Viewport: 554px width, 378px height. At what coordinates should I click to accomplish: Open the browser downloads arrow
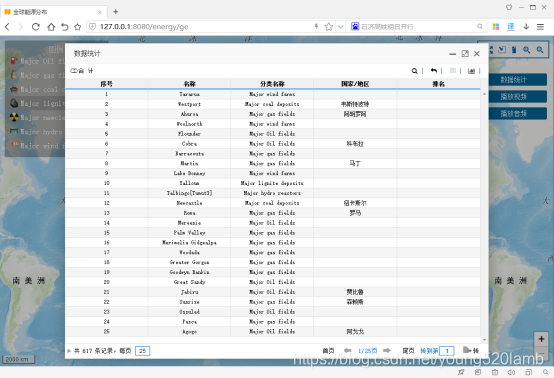click(526, 26)
